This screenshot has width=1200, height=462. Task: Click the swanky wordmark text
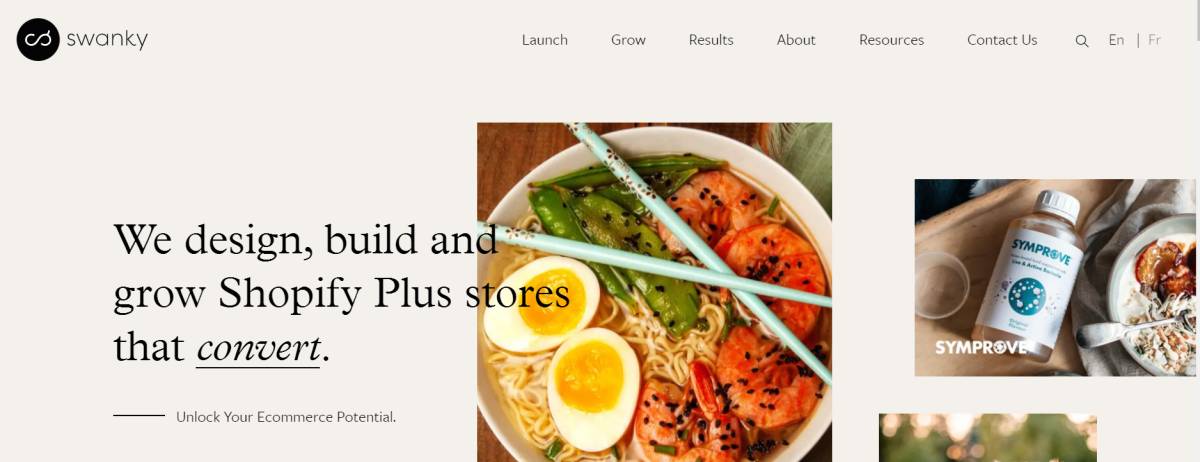point(107,40)
